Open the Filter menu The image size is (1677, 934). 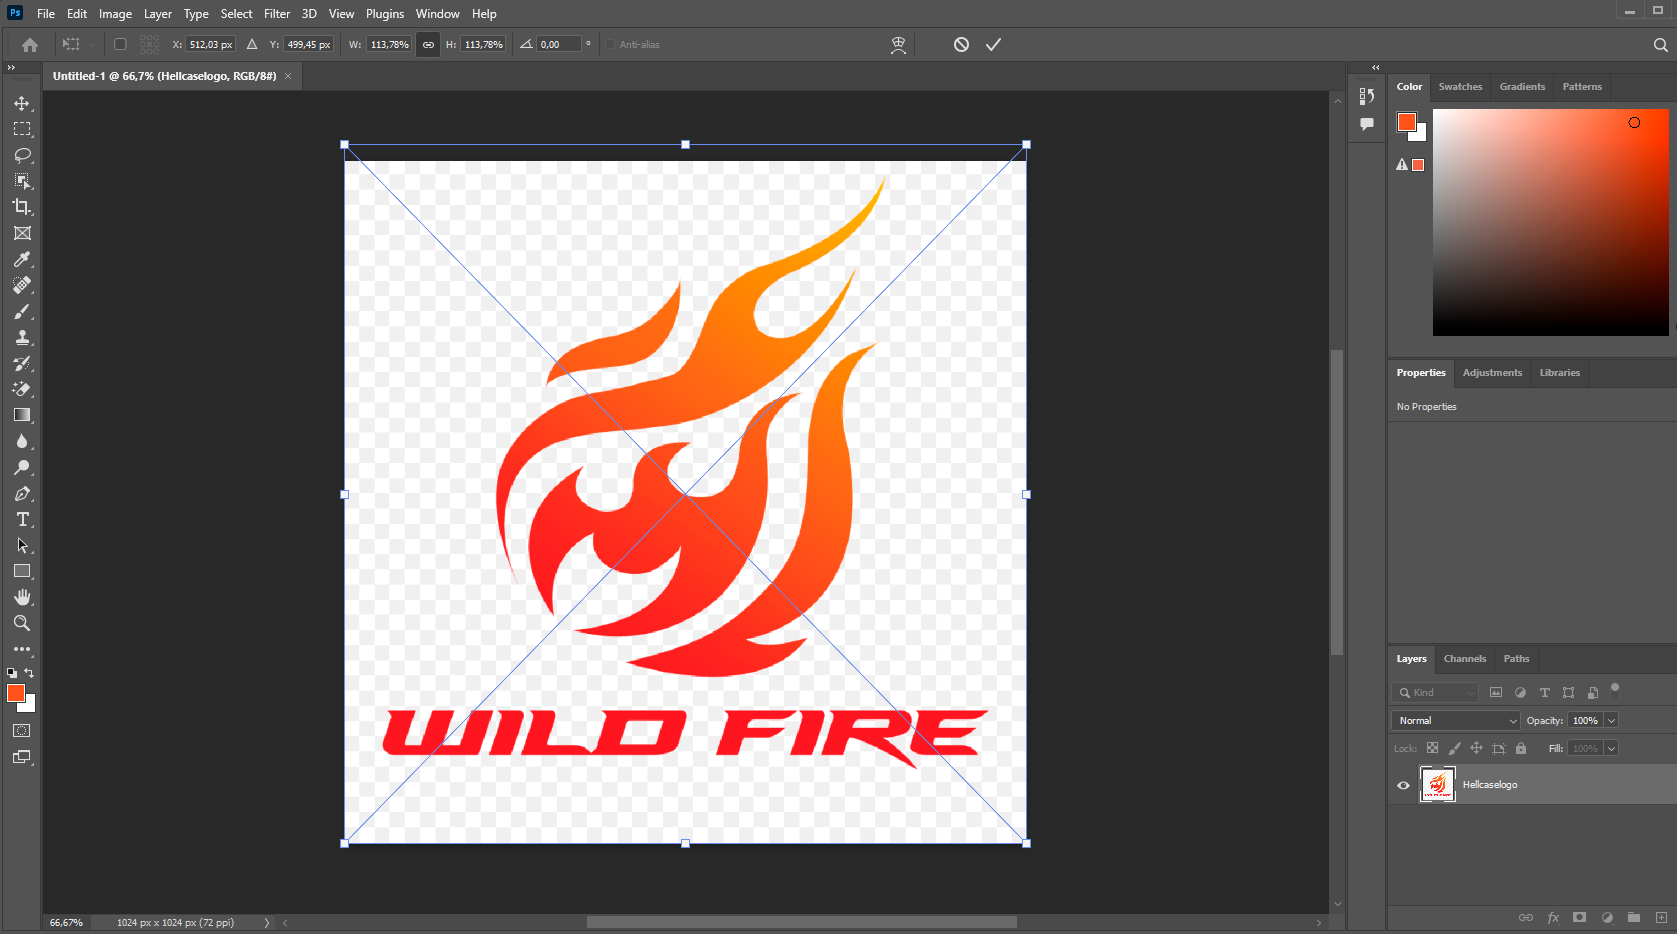point(277,14)
